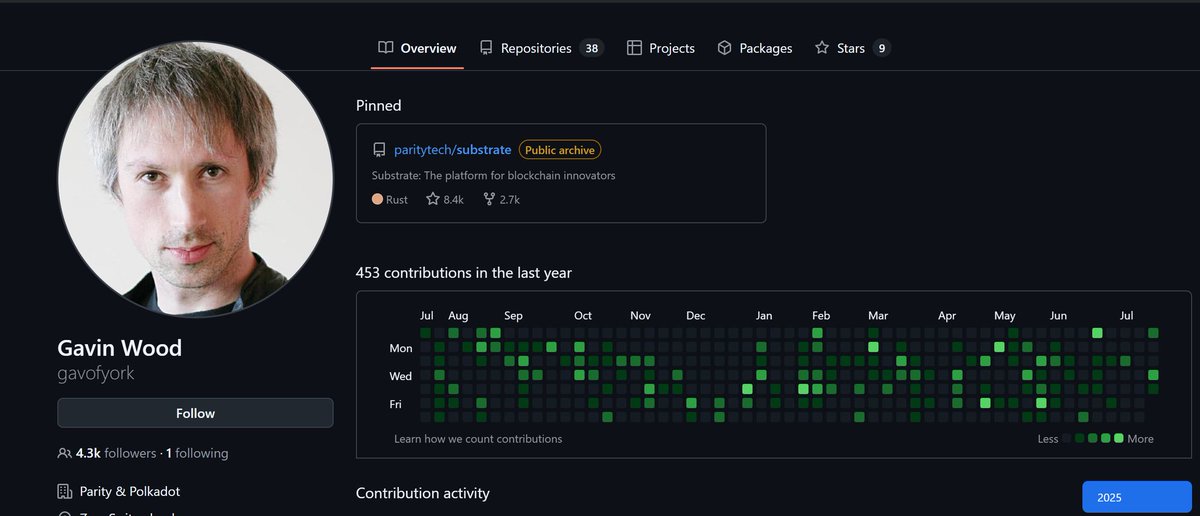Click the darkest Less legend square
This screenshot has height=516, width=1200.
[1067, 438]
